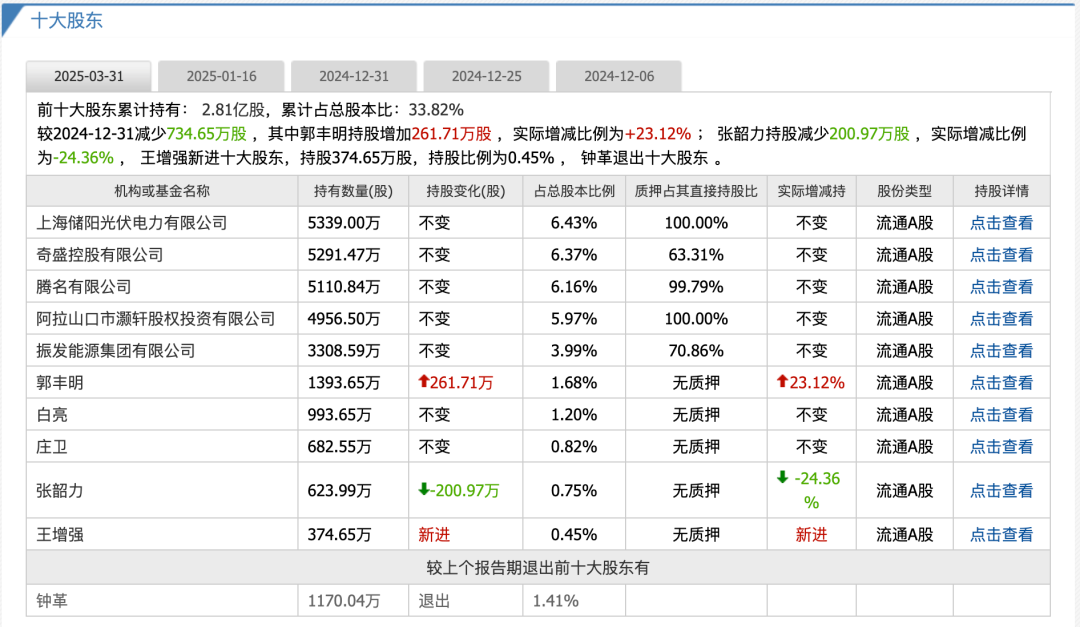Open 点击查看 for new entrant 王增强

click(x=1001, y=535)
